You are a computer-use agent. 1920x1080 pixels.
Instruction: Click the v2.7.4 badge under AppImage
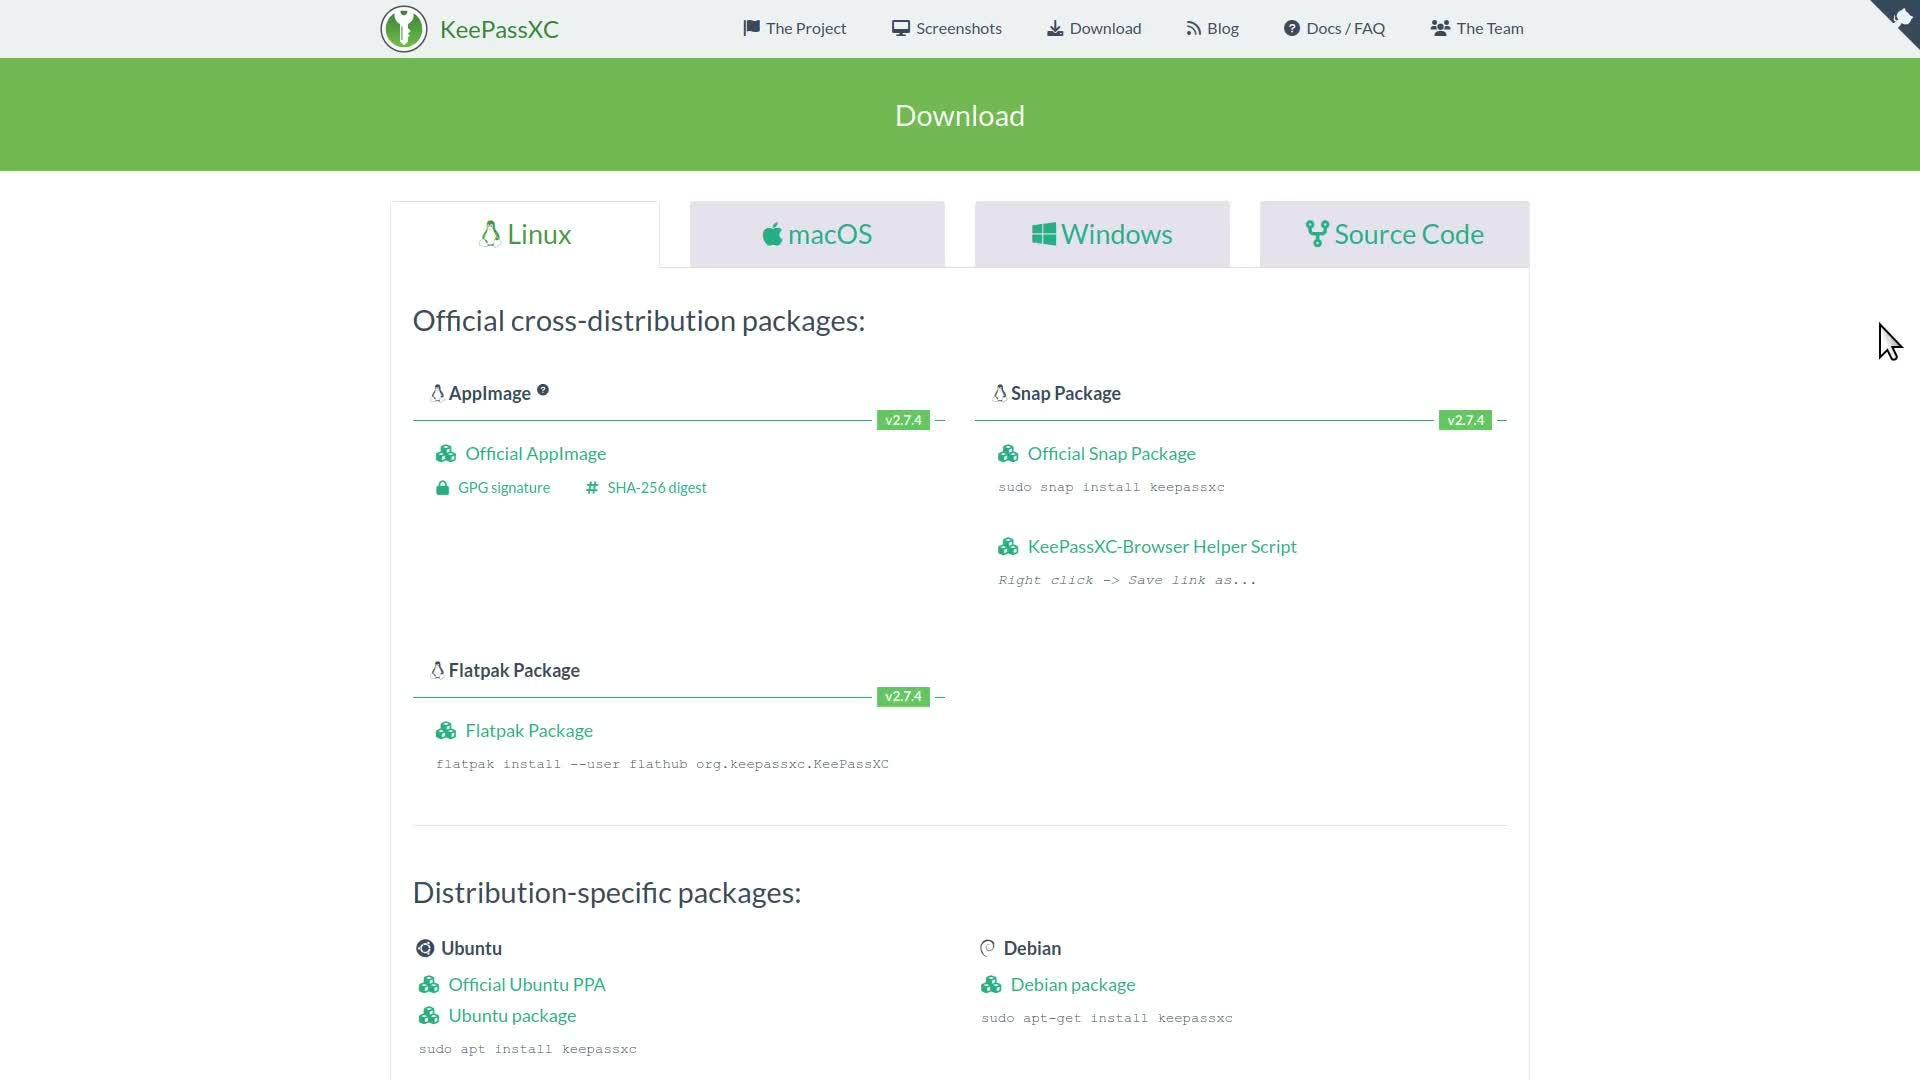point(903,420)
